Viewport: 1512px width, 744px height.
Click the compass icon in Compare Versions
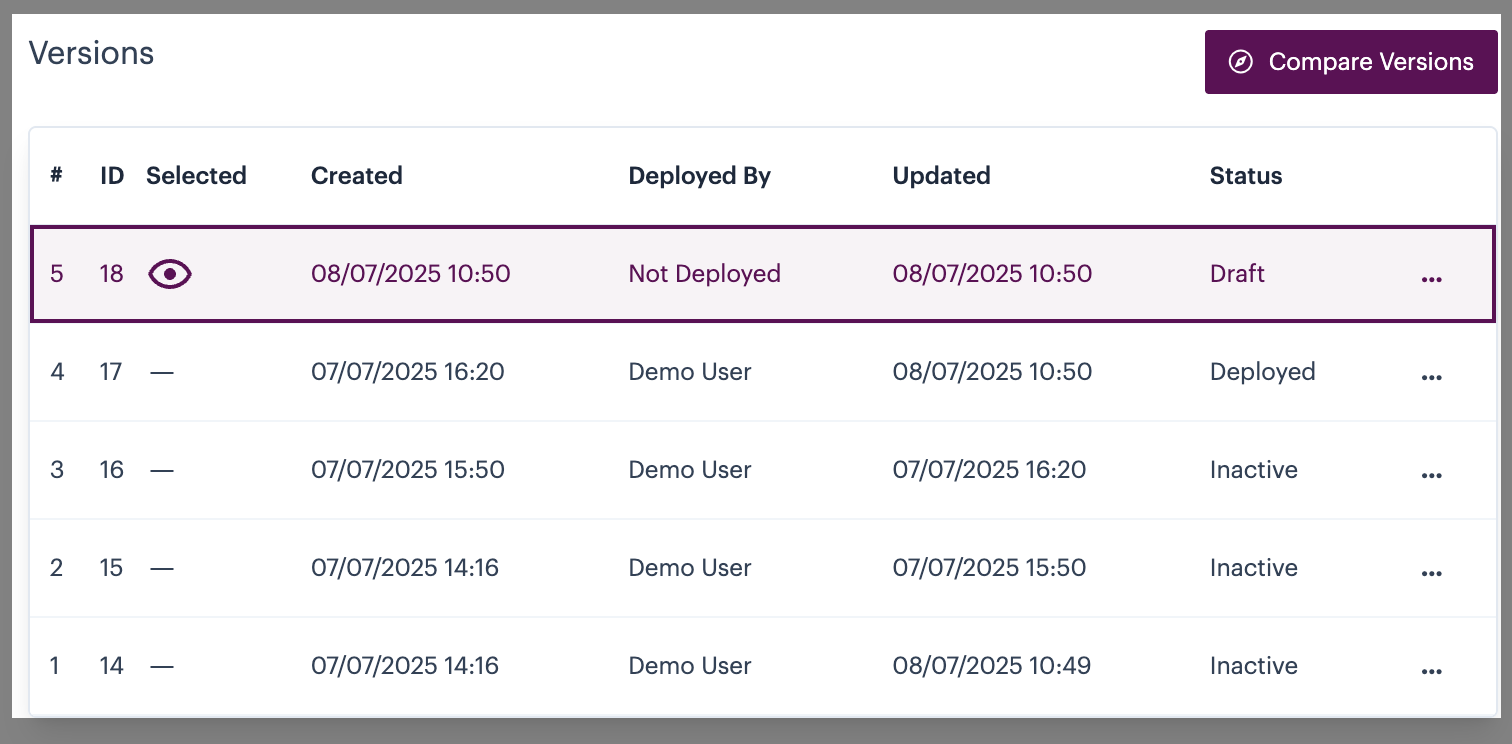point(1240,62)
